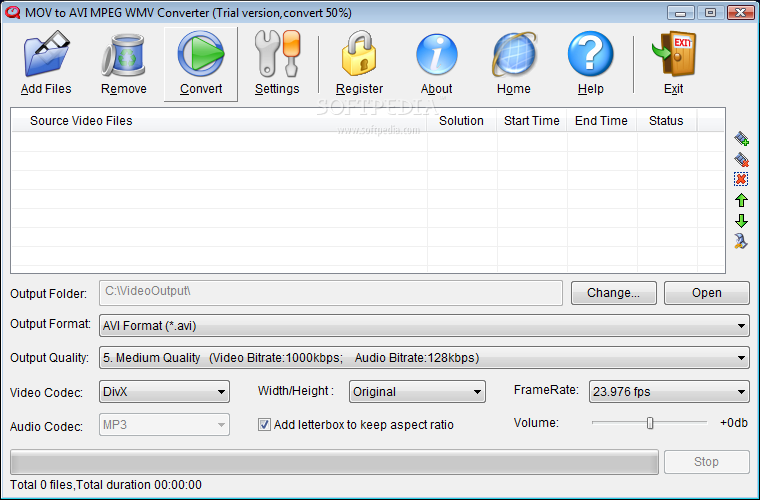Click the +0db volume value

[734, 423]
